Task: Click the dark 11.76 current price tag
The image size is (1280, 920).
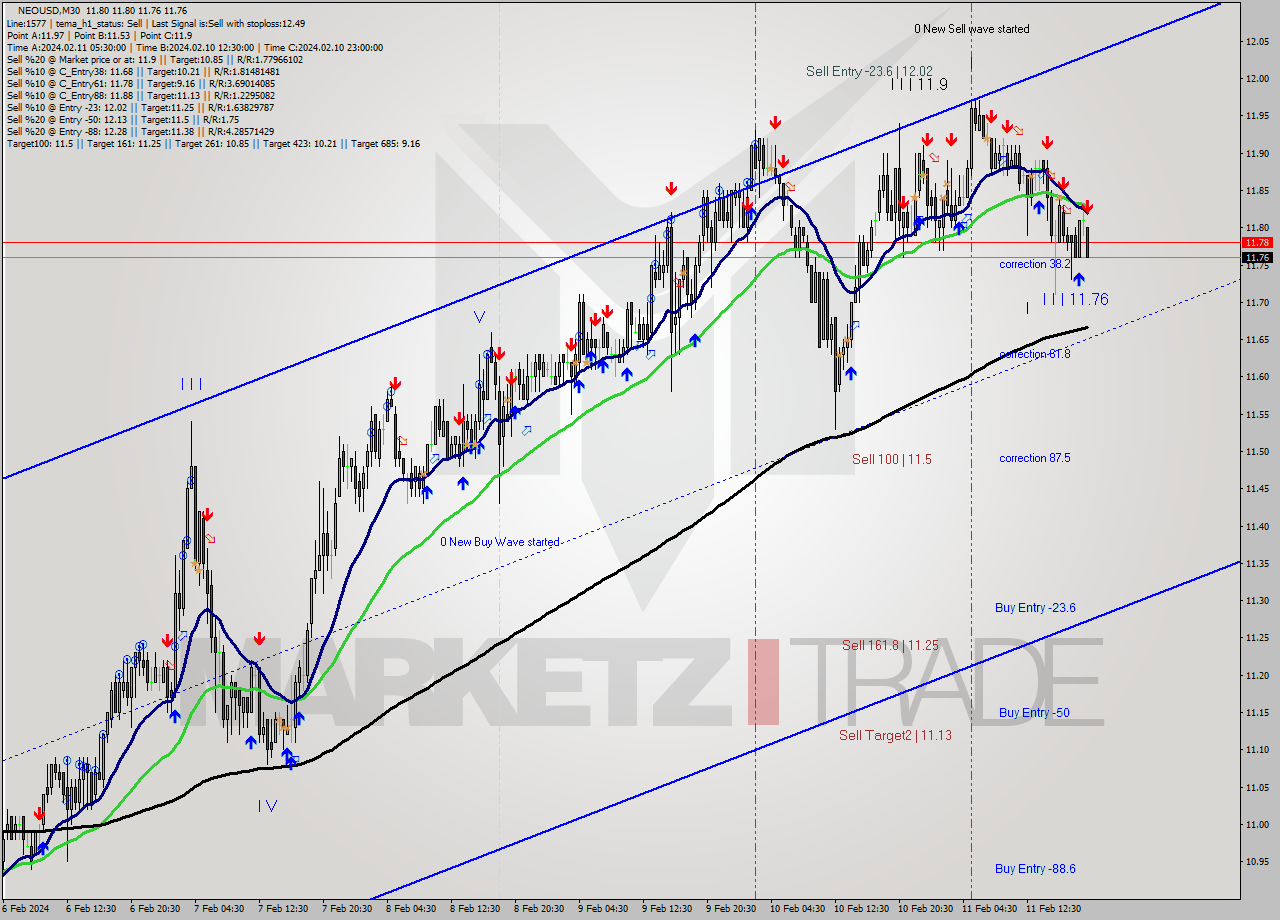Action: [1257, 257]
